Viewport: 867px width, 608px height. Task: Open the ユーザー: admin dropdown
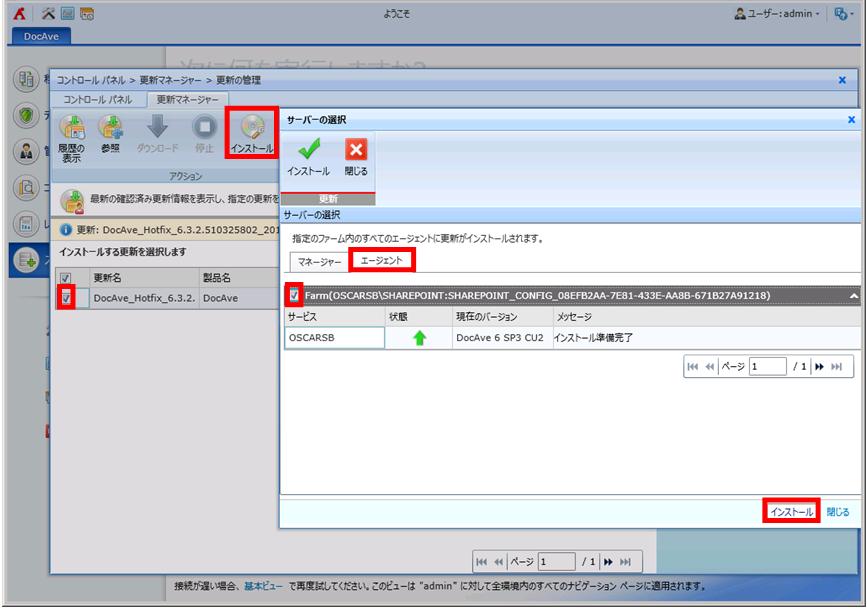pos(777,14)
